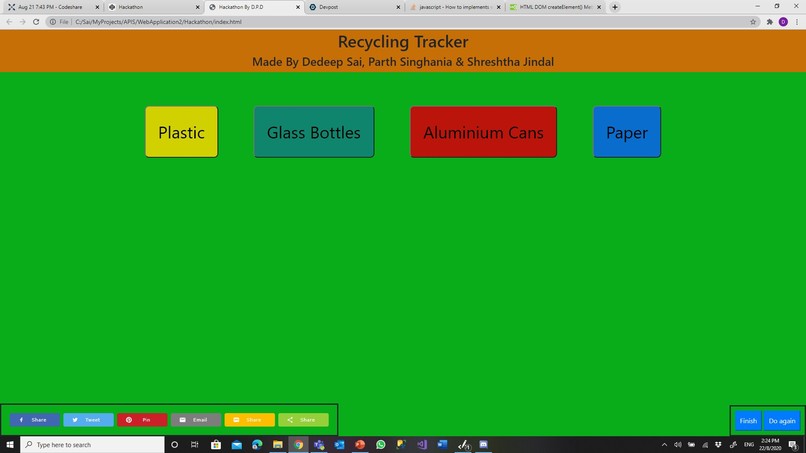This screenshot has height=453, width=806.
Task: Open Microsoft Word from the taskbar
Action: point(442,444)
